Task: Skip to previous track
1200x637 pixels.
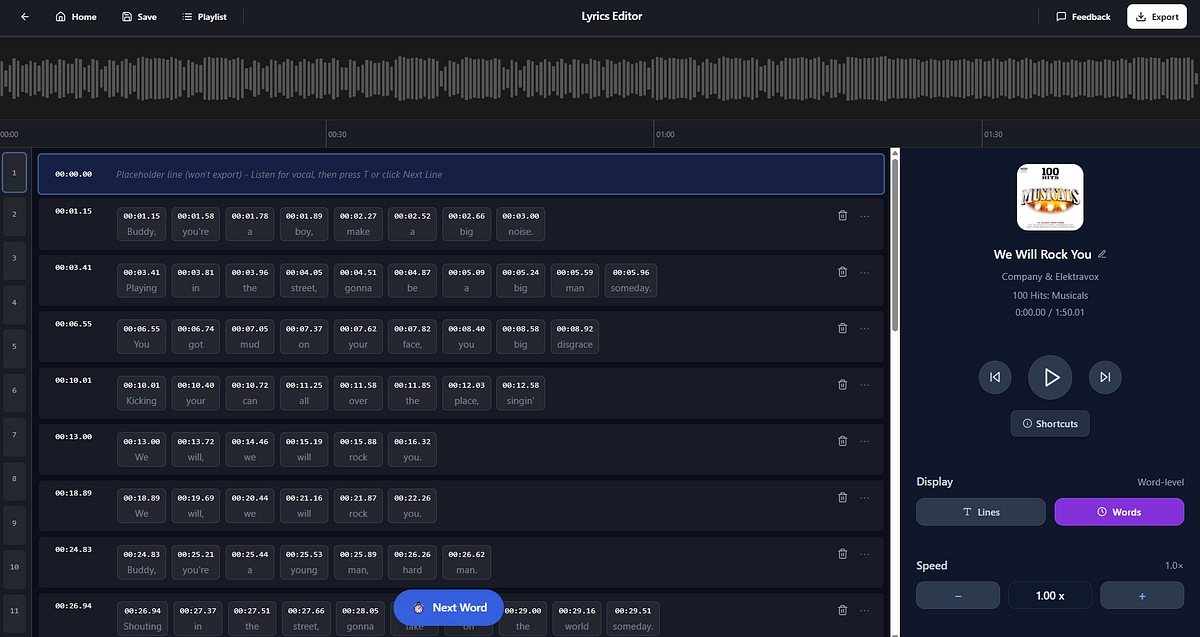Action: 995,377
